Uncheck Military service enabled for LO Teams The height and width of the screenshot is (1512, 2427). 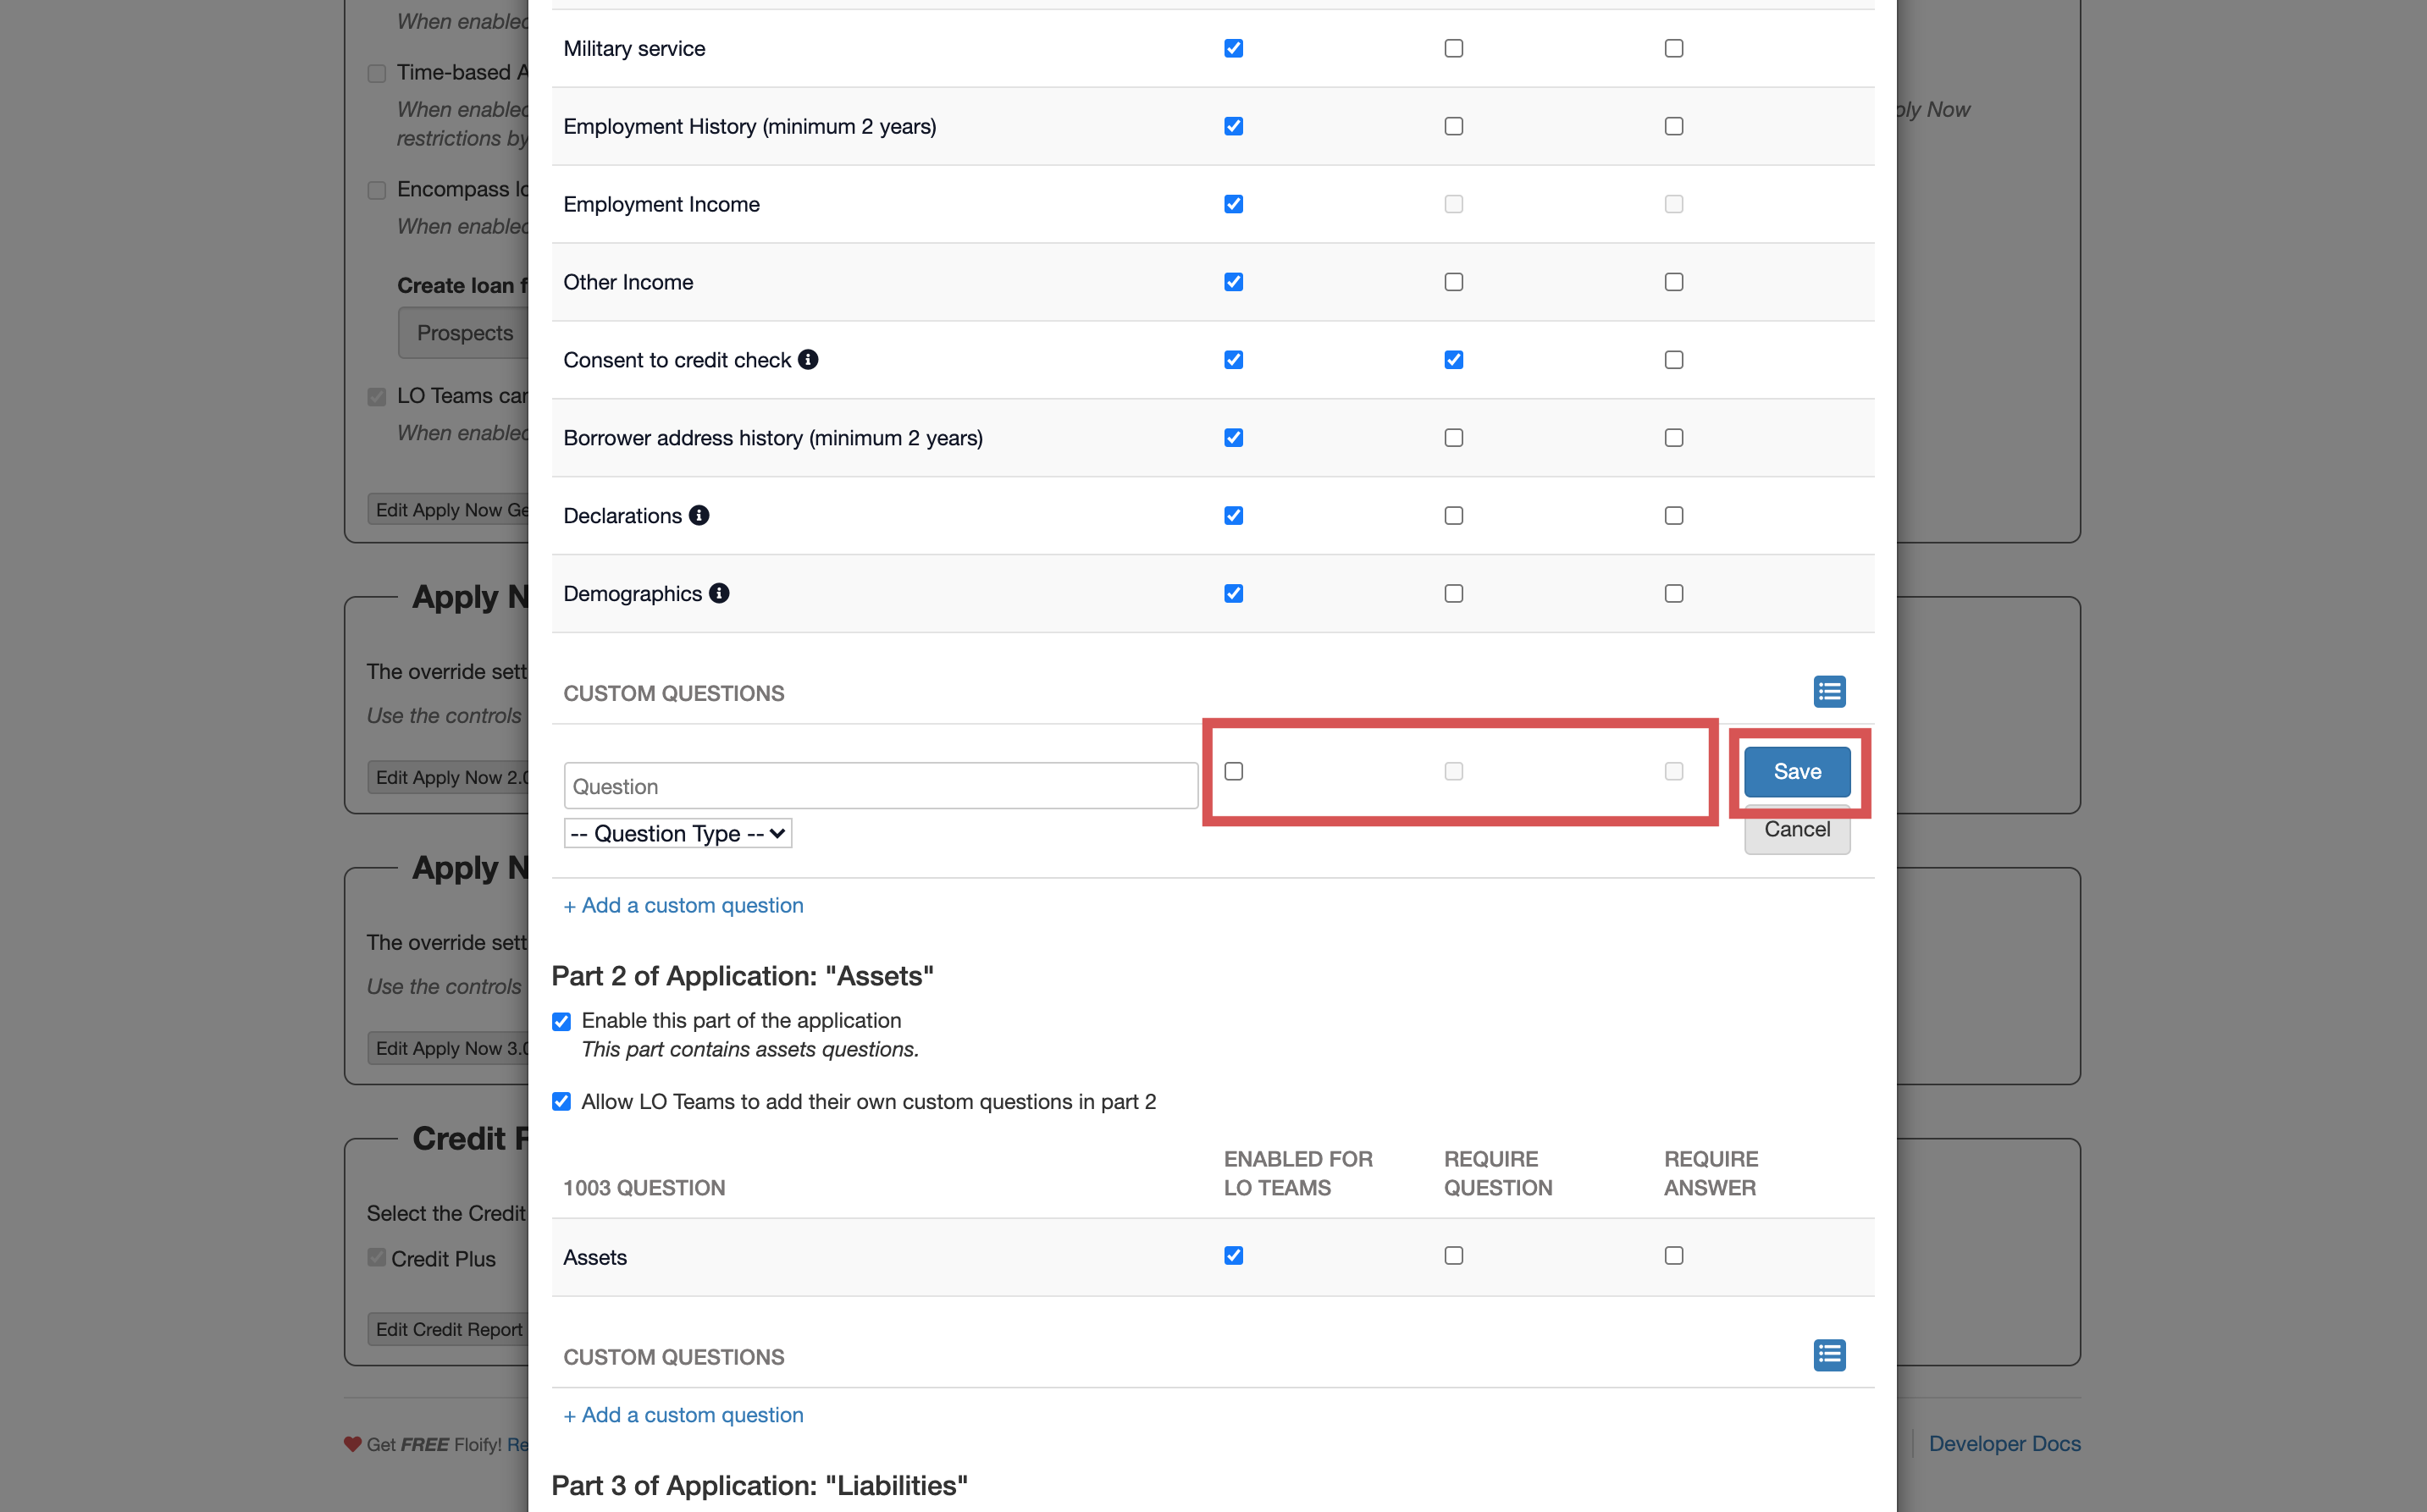1233,48
